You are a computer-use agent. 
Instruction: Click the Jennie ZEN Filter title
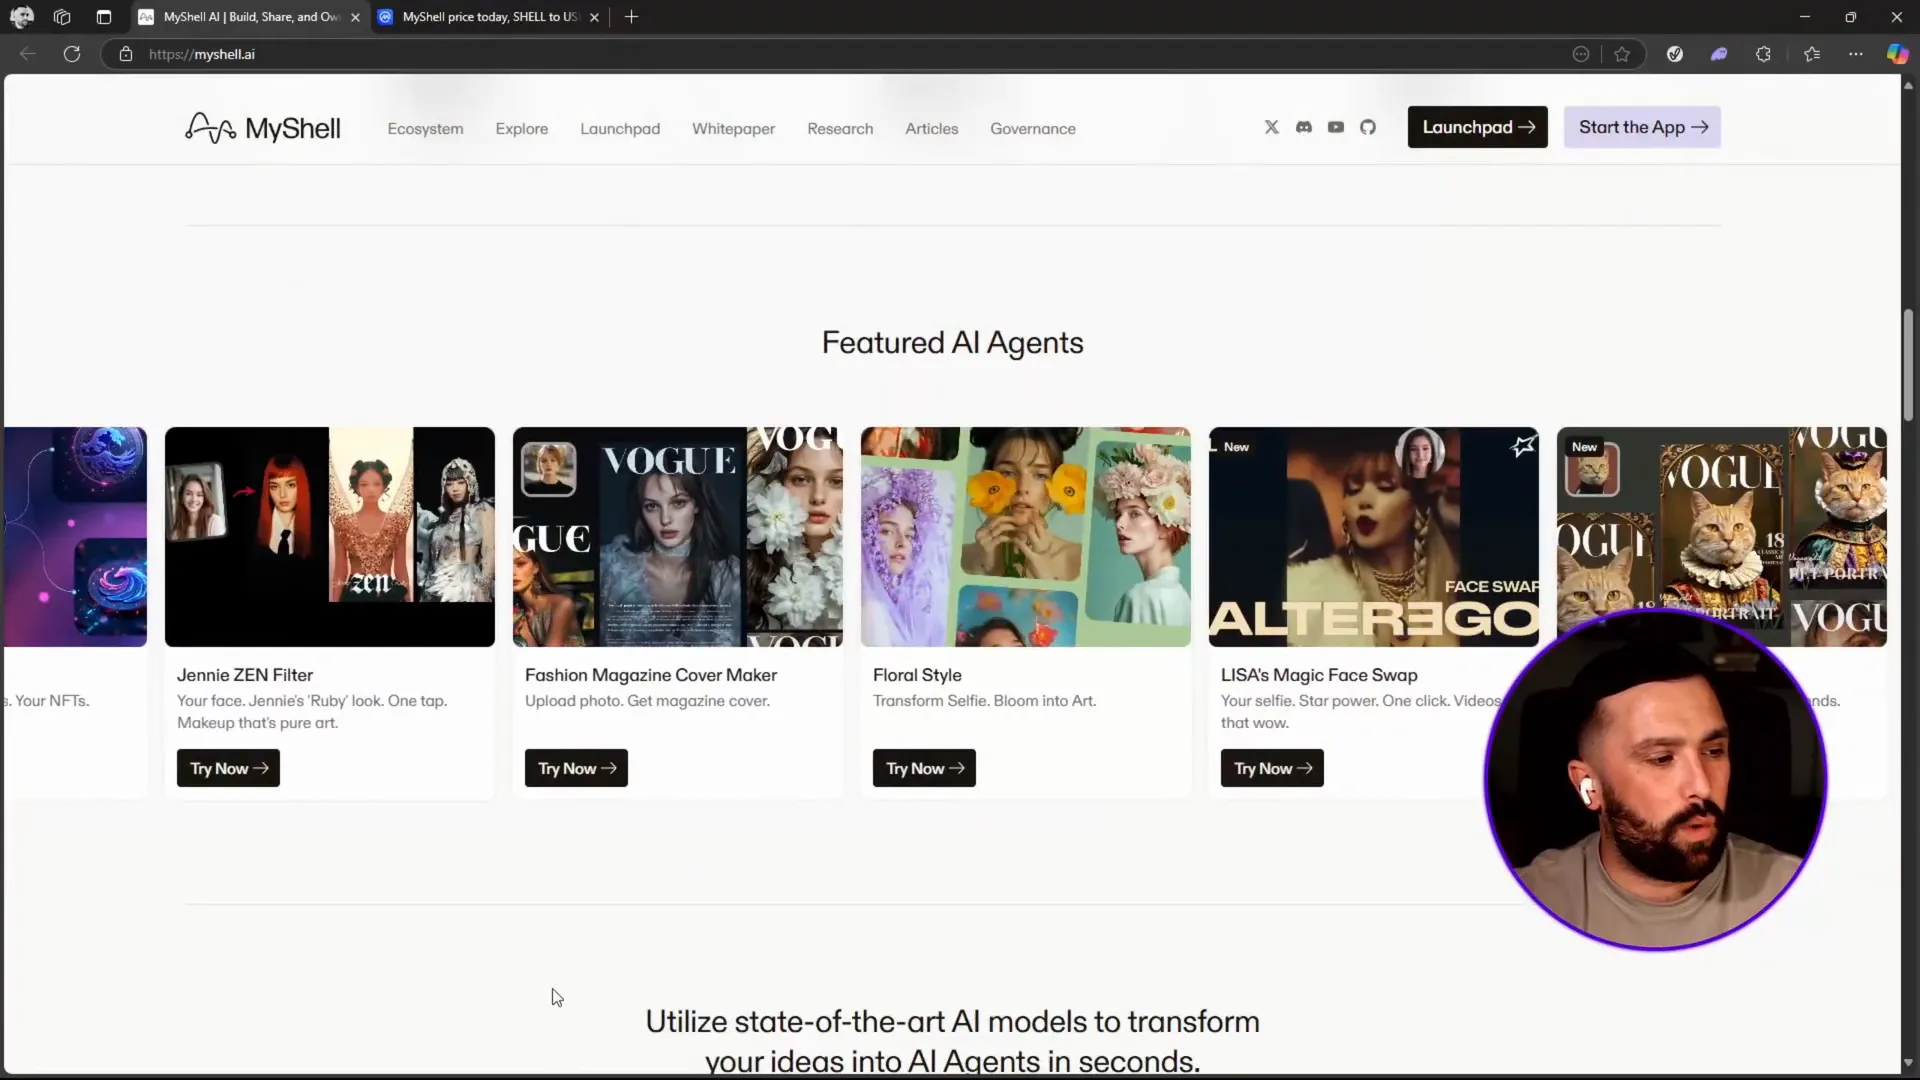[x=245, y=675]
